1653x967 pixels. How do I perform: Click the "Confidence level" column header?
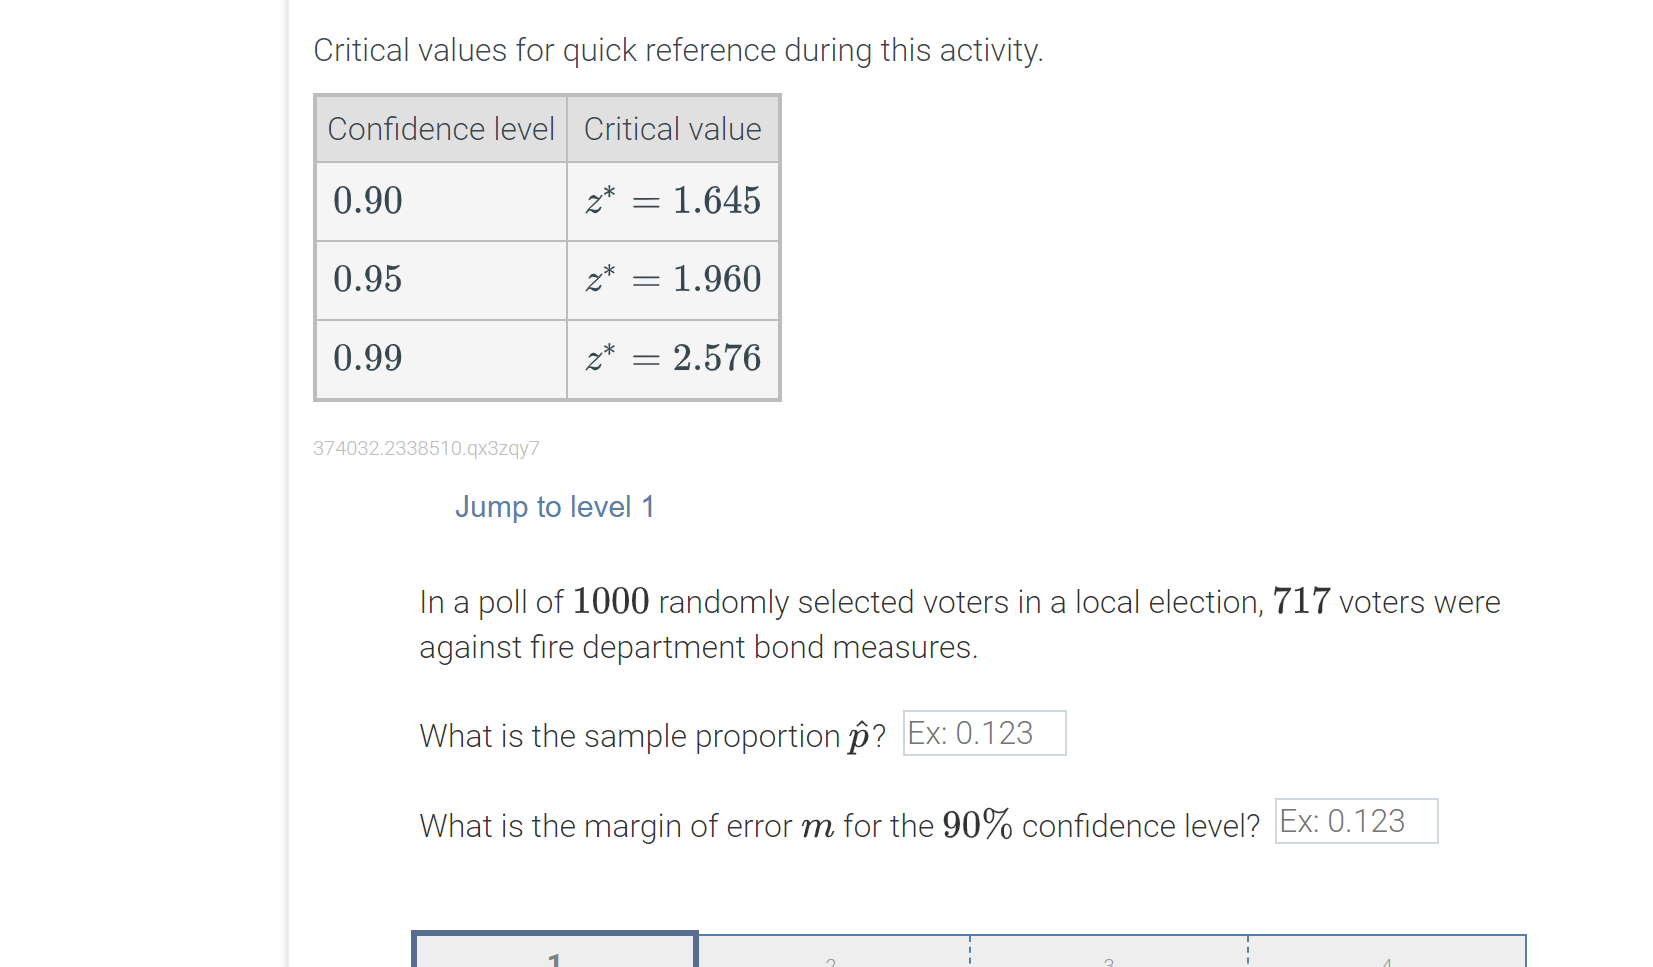coord(440,128)
